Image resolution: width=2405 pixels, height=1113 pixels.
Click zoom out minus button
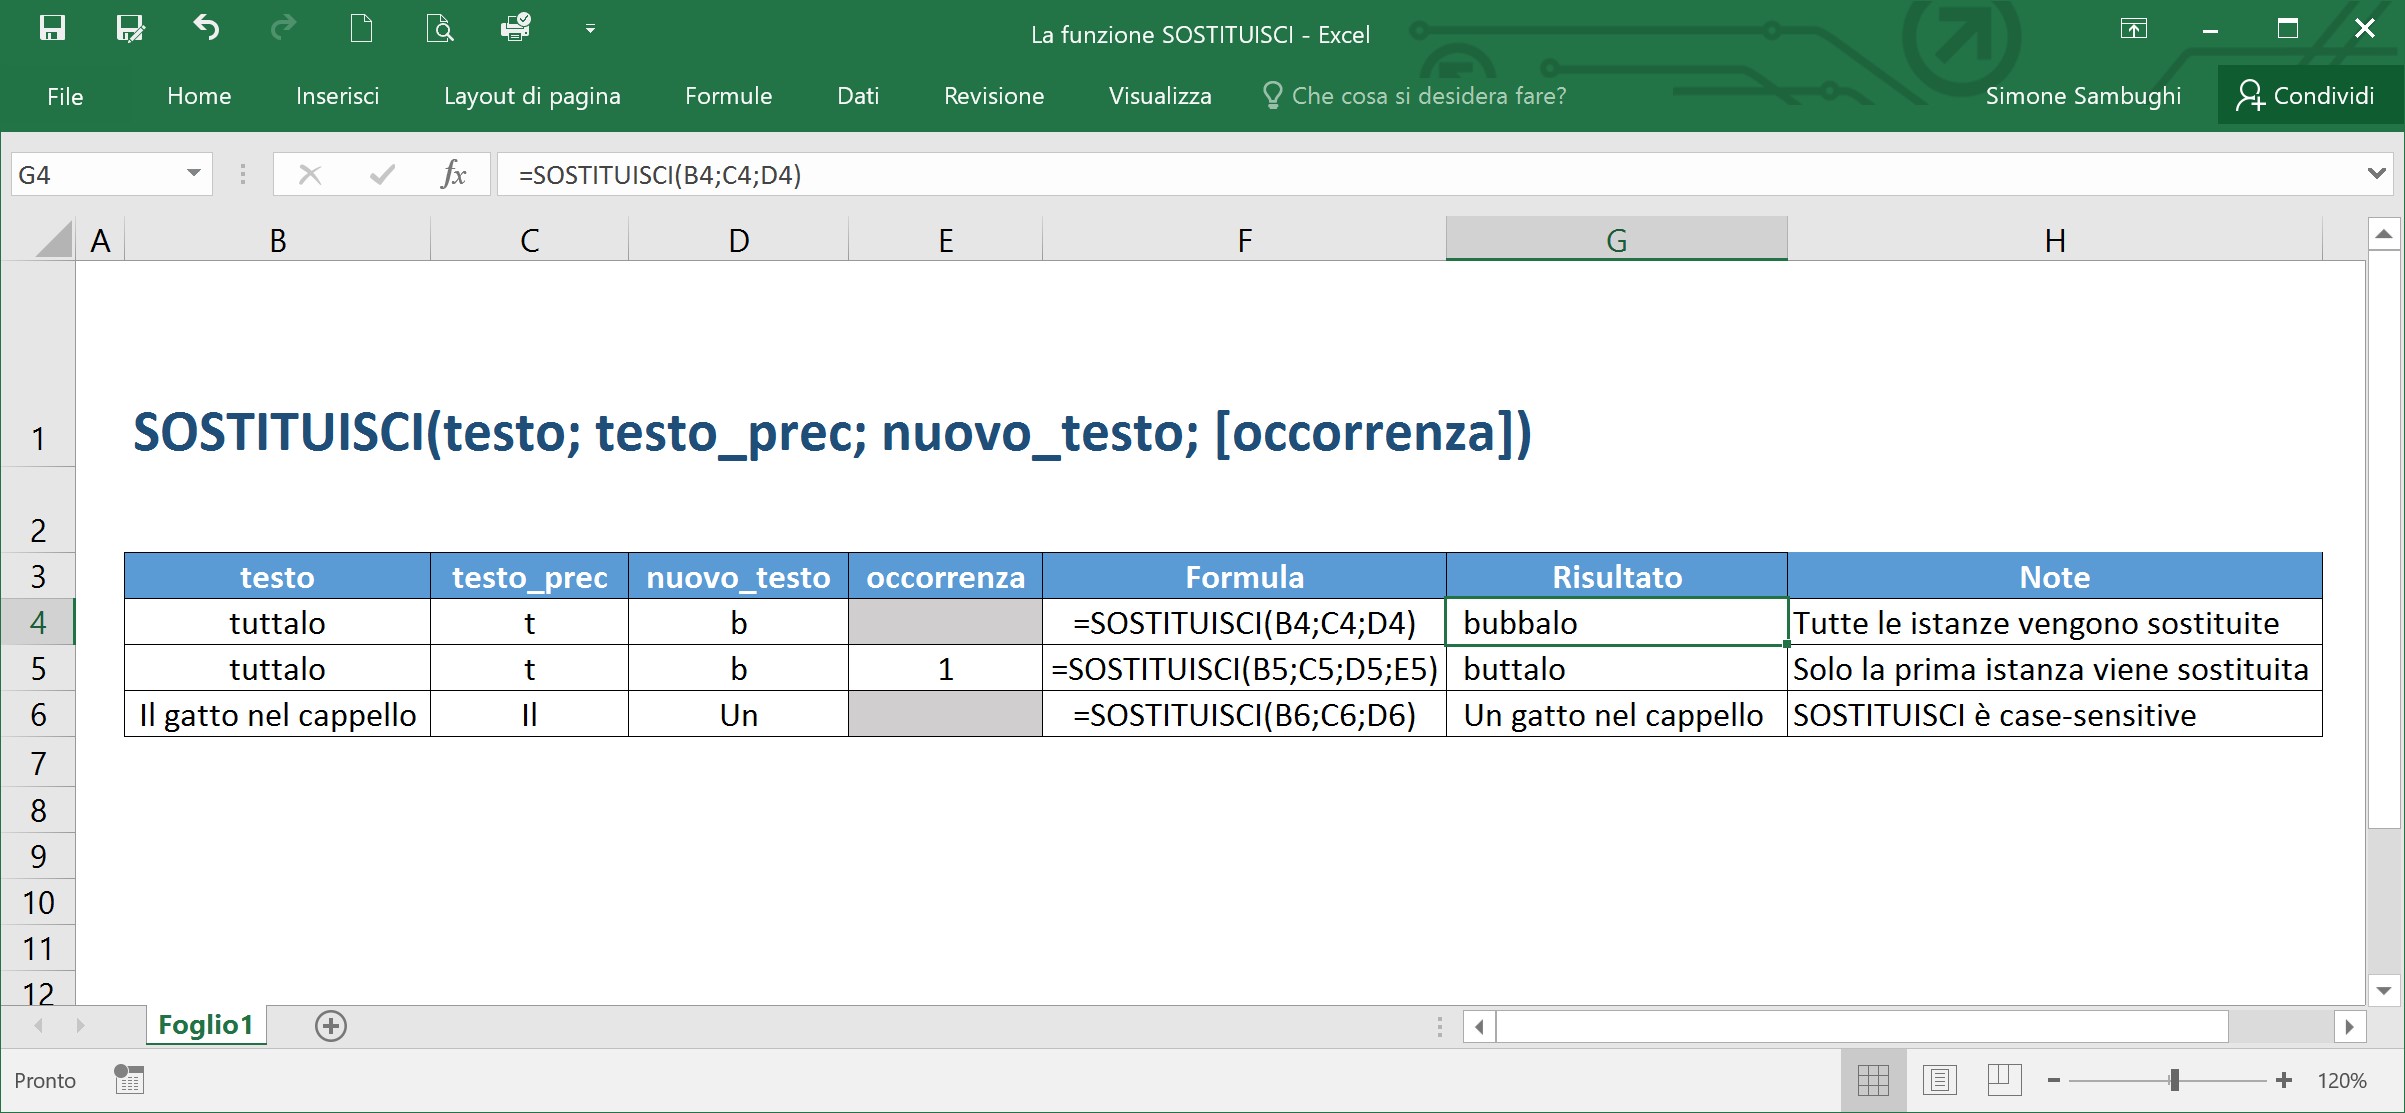pyautogui.click(x=2053, y=1080)
